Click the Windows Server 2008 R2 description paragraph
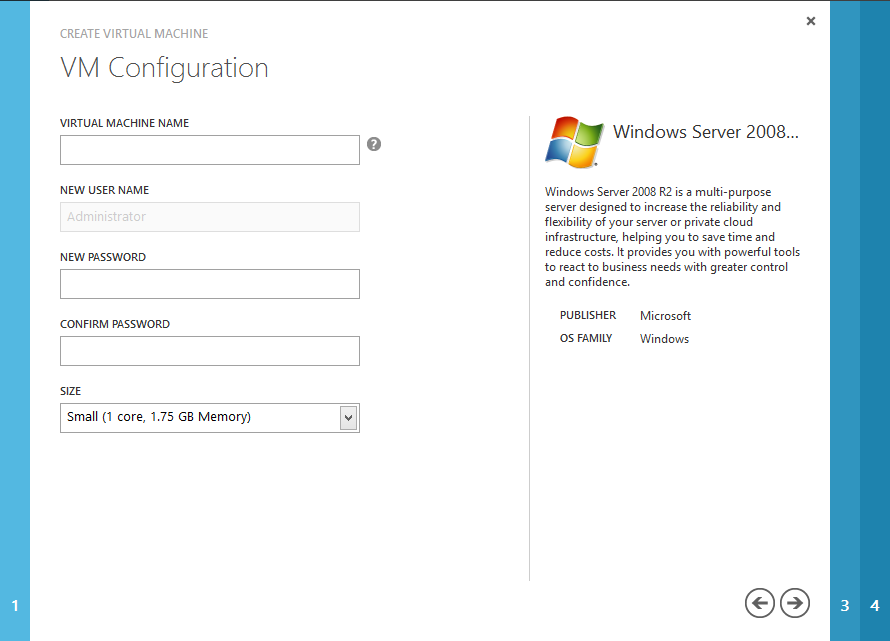 pyautogui.click(x=672, y=237)
